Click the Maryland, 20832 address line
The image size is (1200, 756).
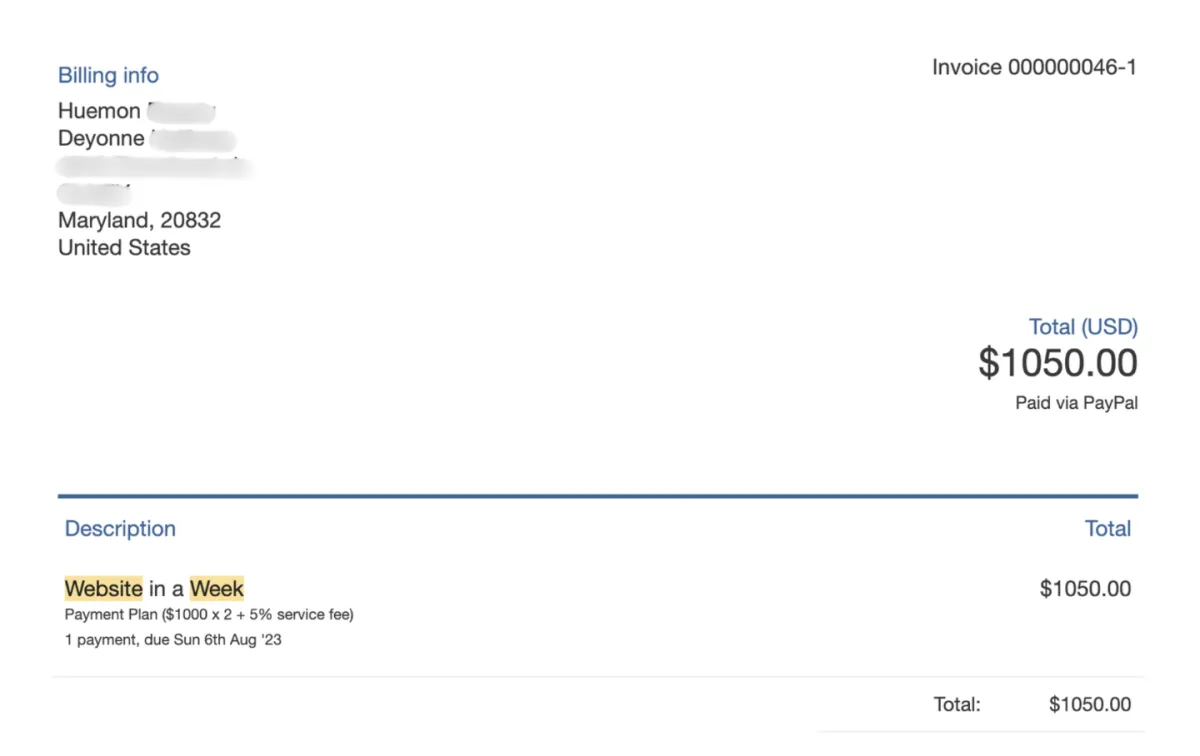(139, 220)
